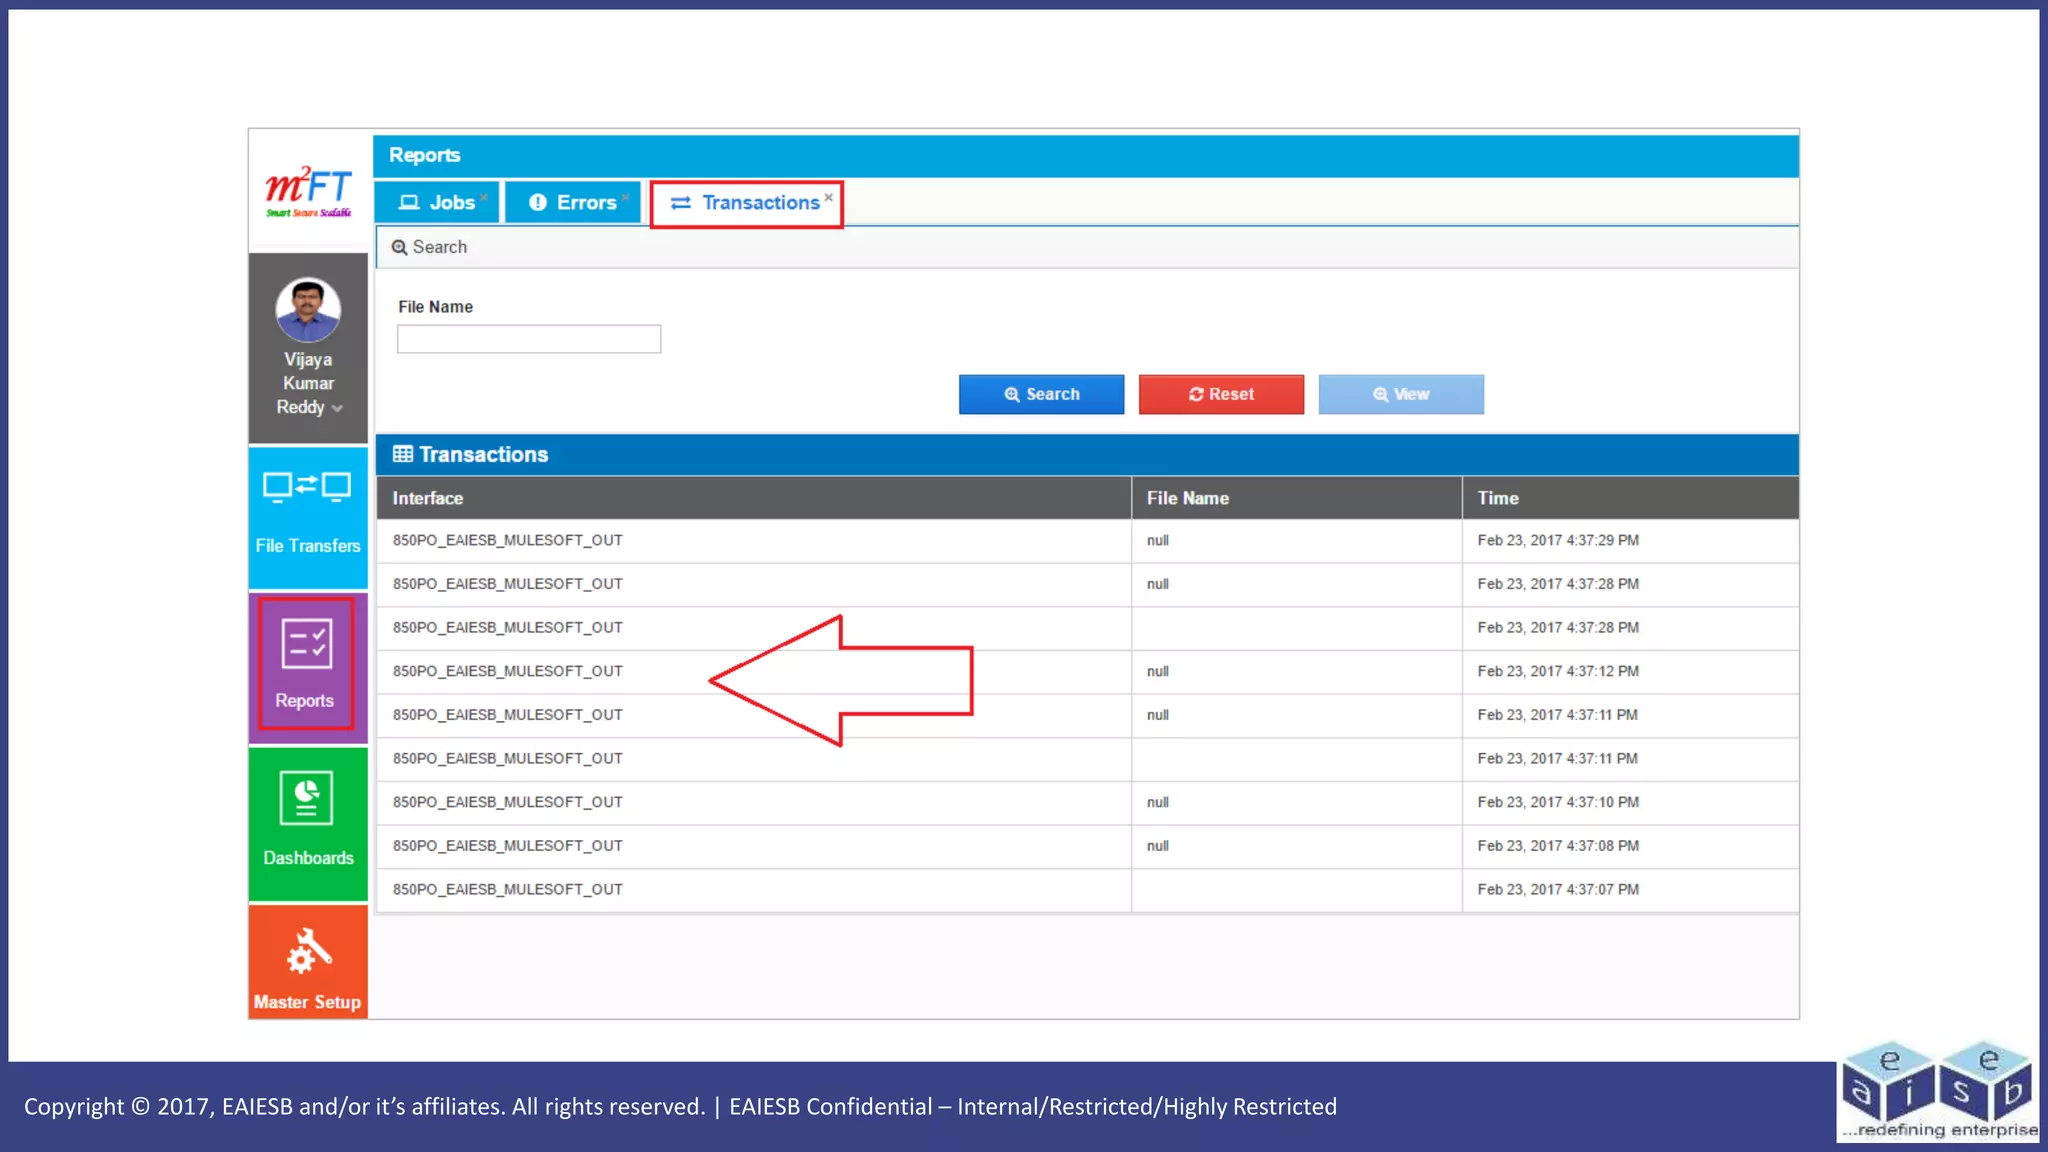Click the magnifier icon in the Search panel header

coord(399,247)
